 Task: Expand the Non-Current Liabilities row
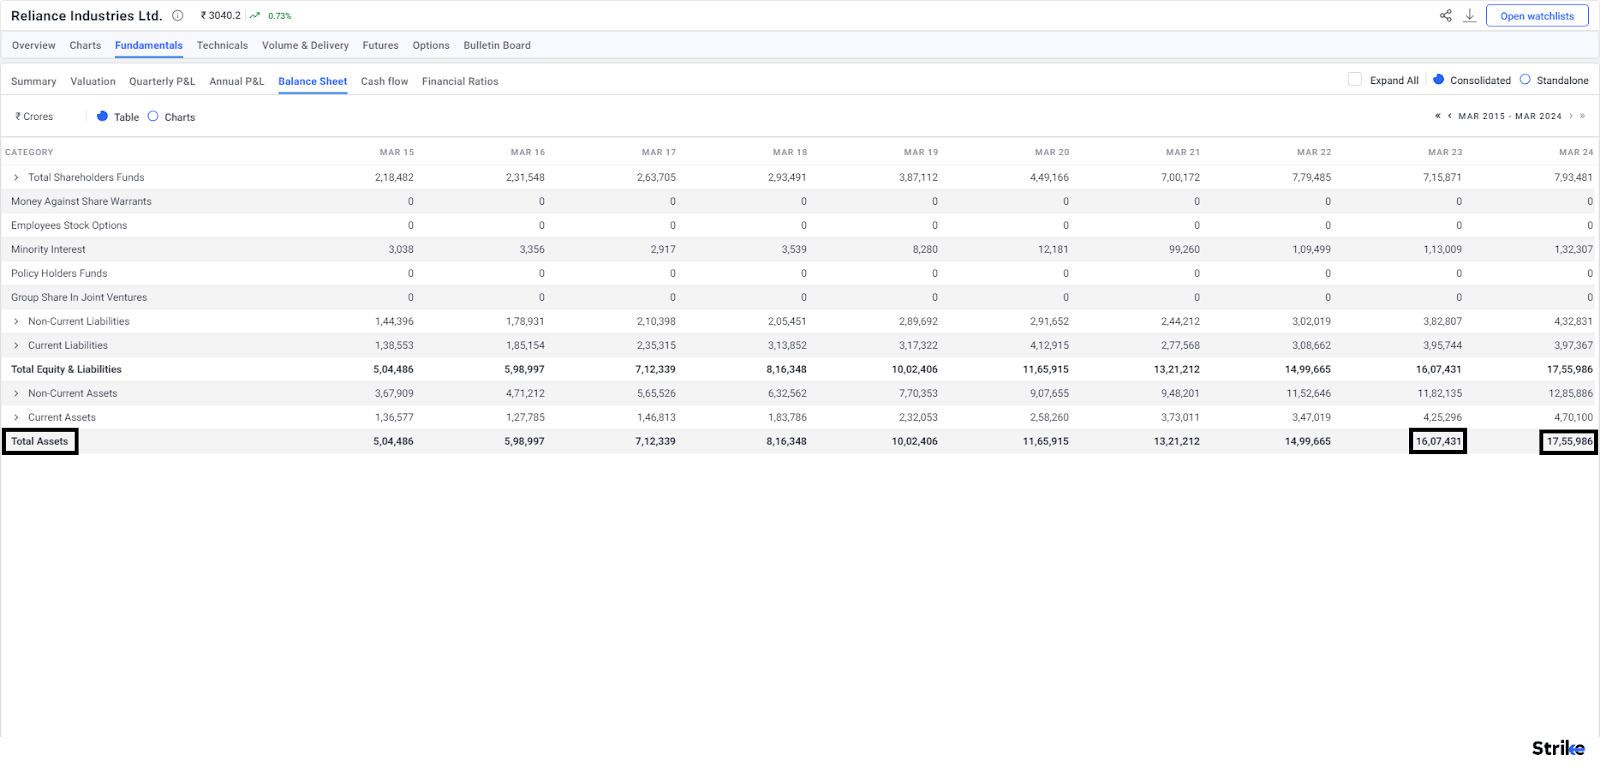pyautogui.click(x=16, y=321)
